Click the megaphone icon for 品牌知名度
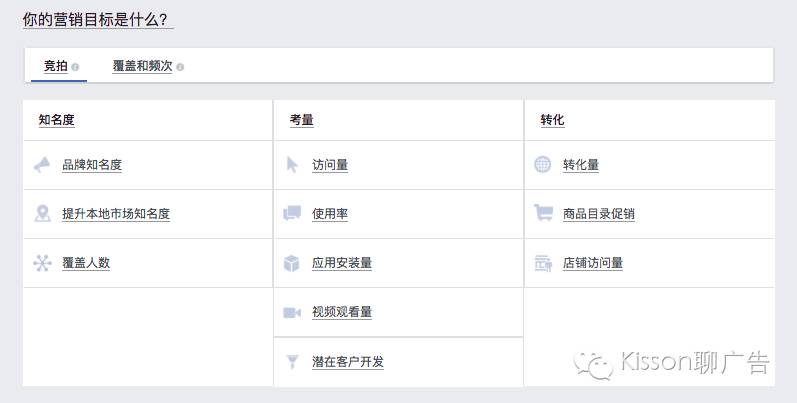The height and width of the screenshot is (403, 797). (x=42, y=165)
